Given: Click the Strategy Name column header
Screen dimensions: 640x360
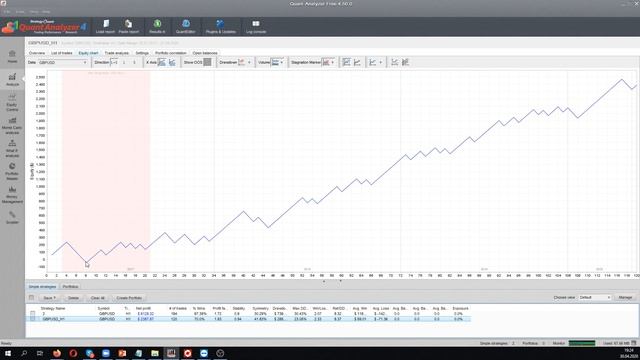Looking at the screenshot, I should click(x=53, y=309).
